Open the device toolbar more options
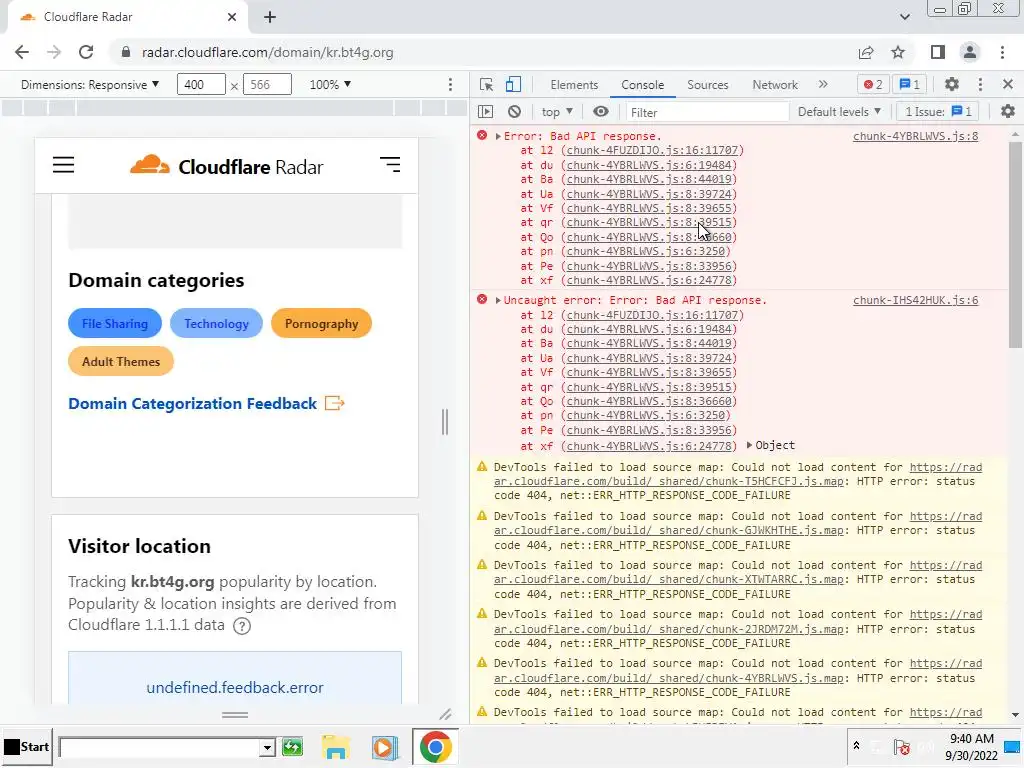Screen dimensions: 1024x768 pyautogui.click(x=450, y=85)
